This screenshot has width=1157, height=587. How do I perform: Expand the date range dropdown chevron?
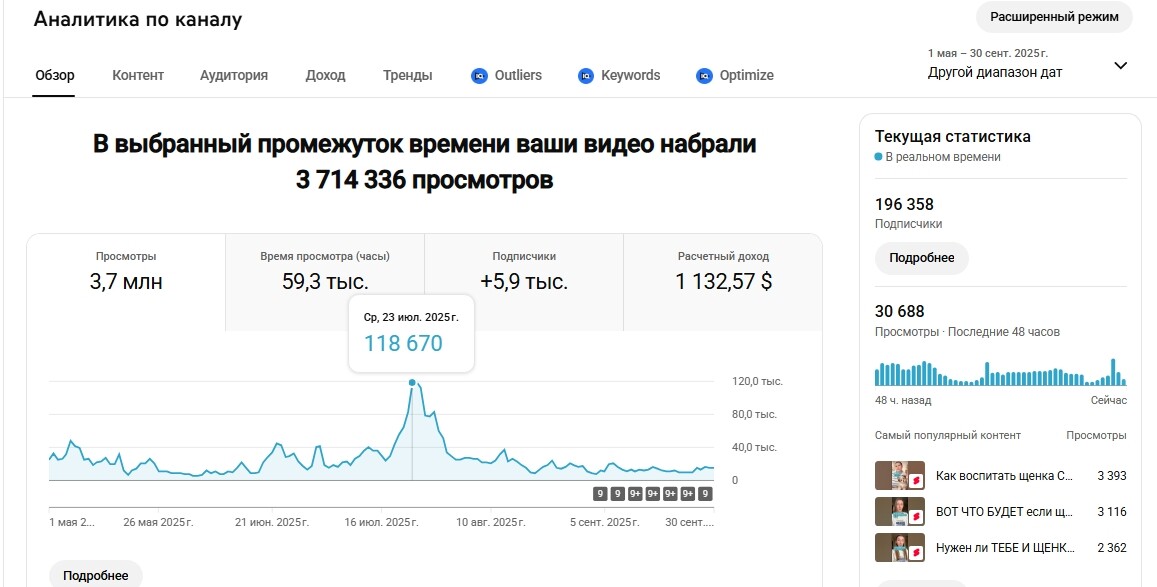coord(1120,66)
